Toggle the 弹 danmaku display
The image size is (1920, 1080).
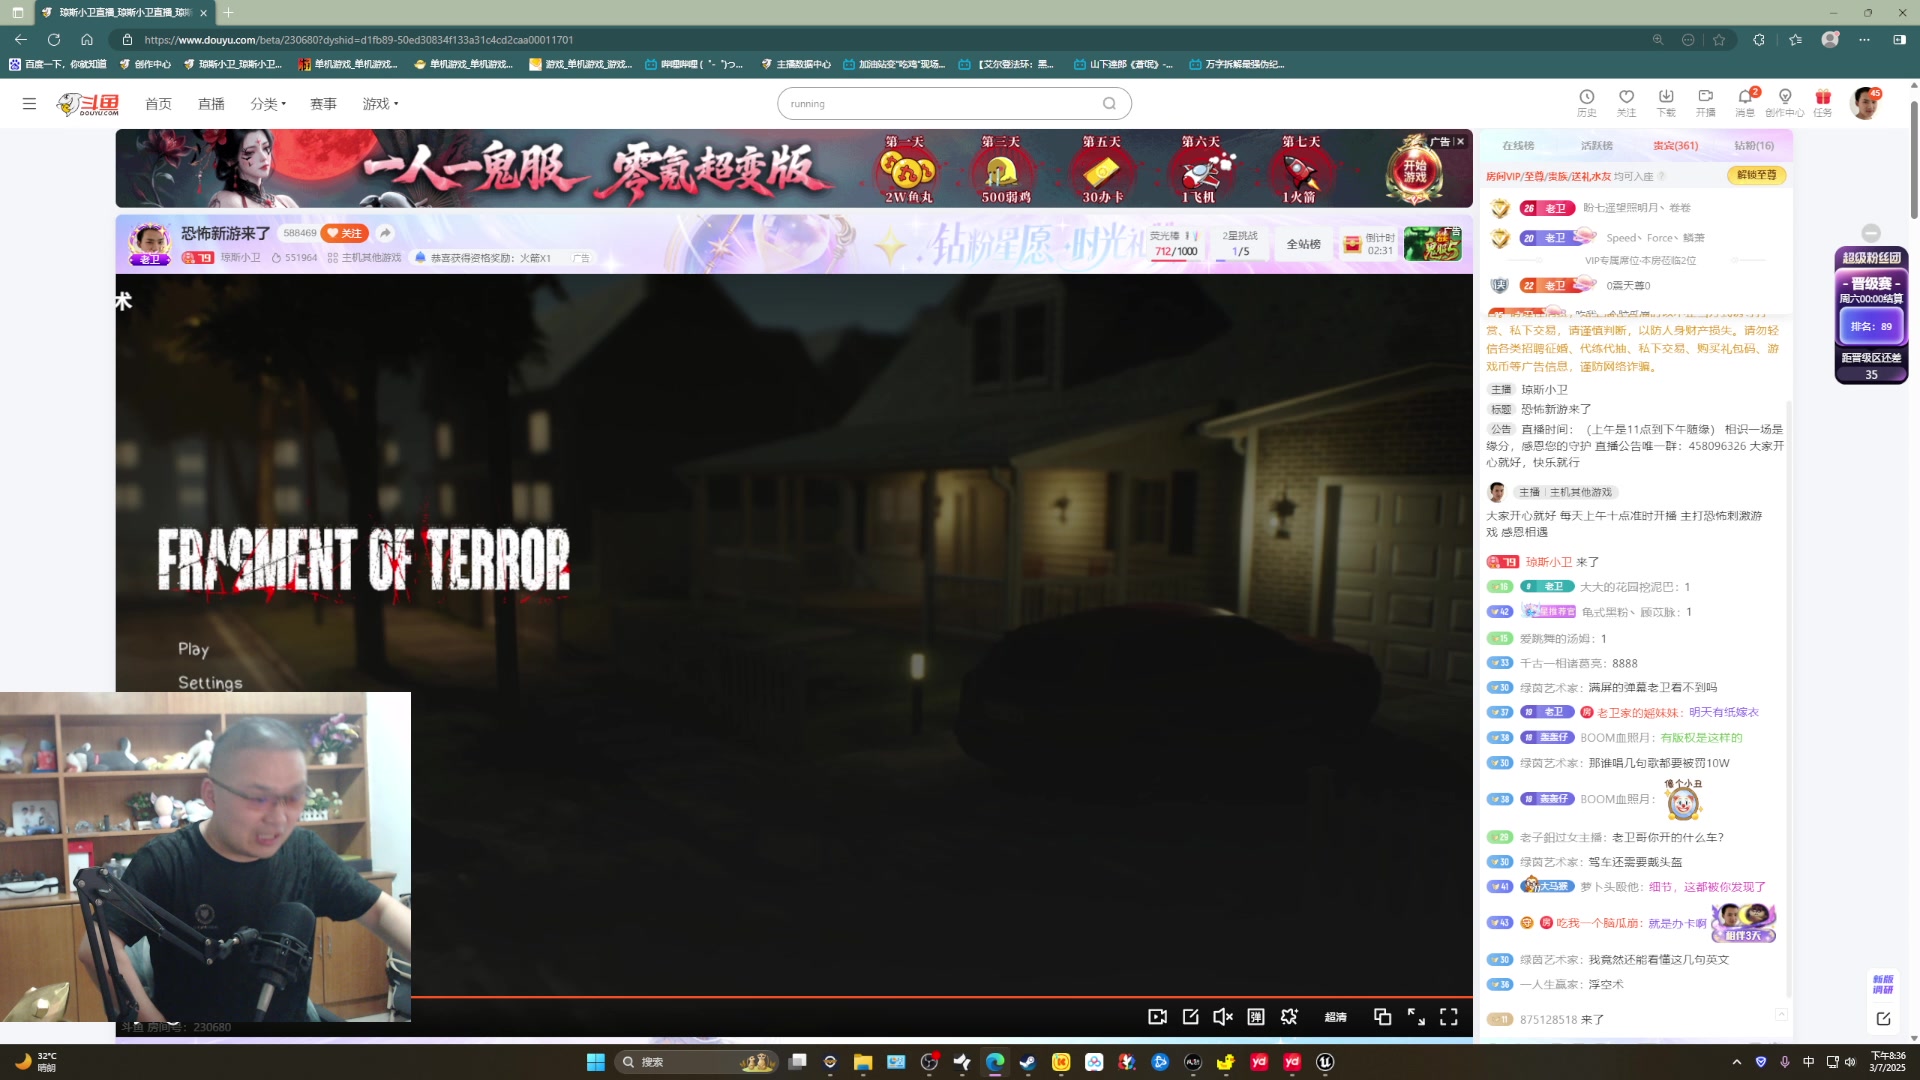1256,1017
